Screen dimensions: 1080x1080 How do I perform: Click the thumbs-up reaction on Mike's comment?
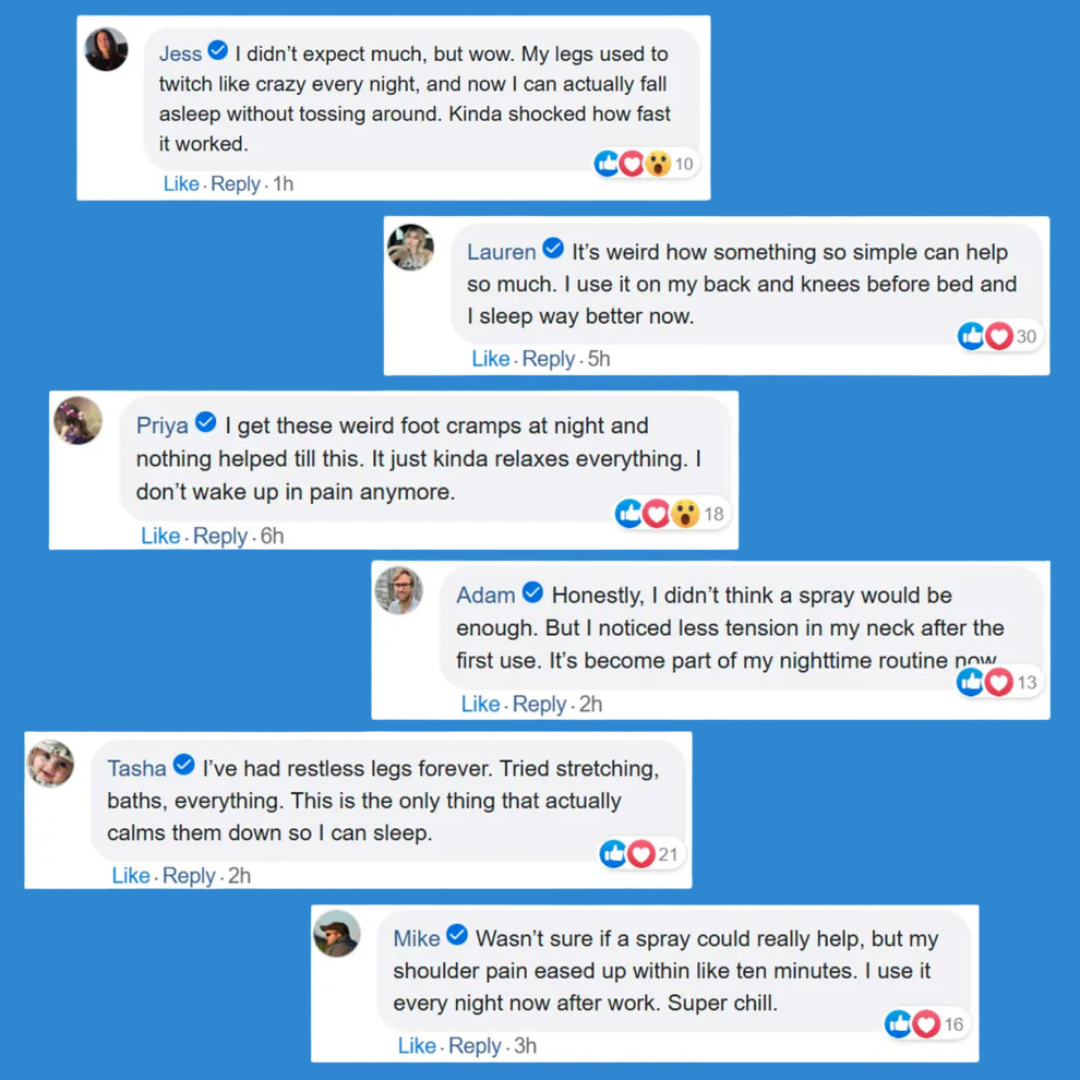tap(898, 1024)
